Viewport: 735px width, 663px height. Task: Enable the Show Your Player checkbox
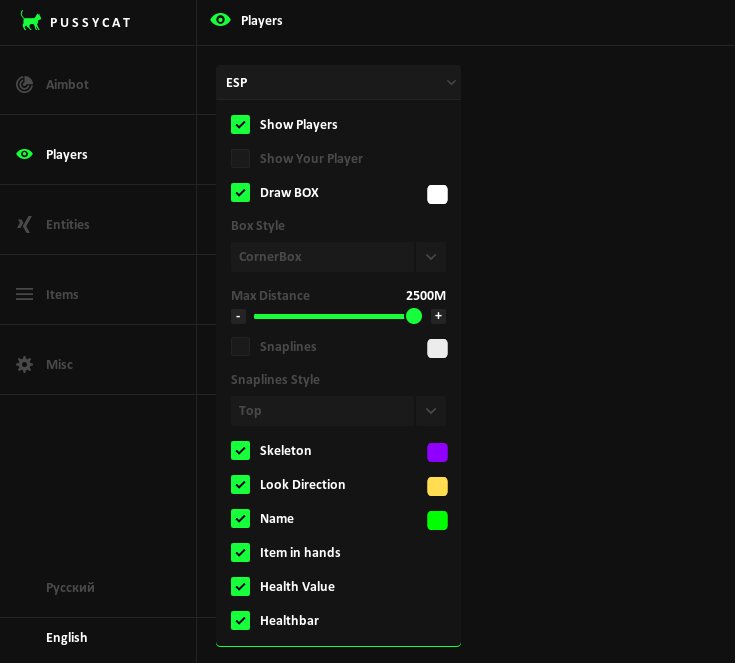240,158
